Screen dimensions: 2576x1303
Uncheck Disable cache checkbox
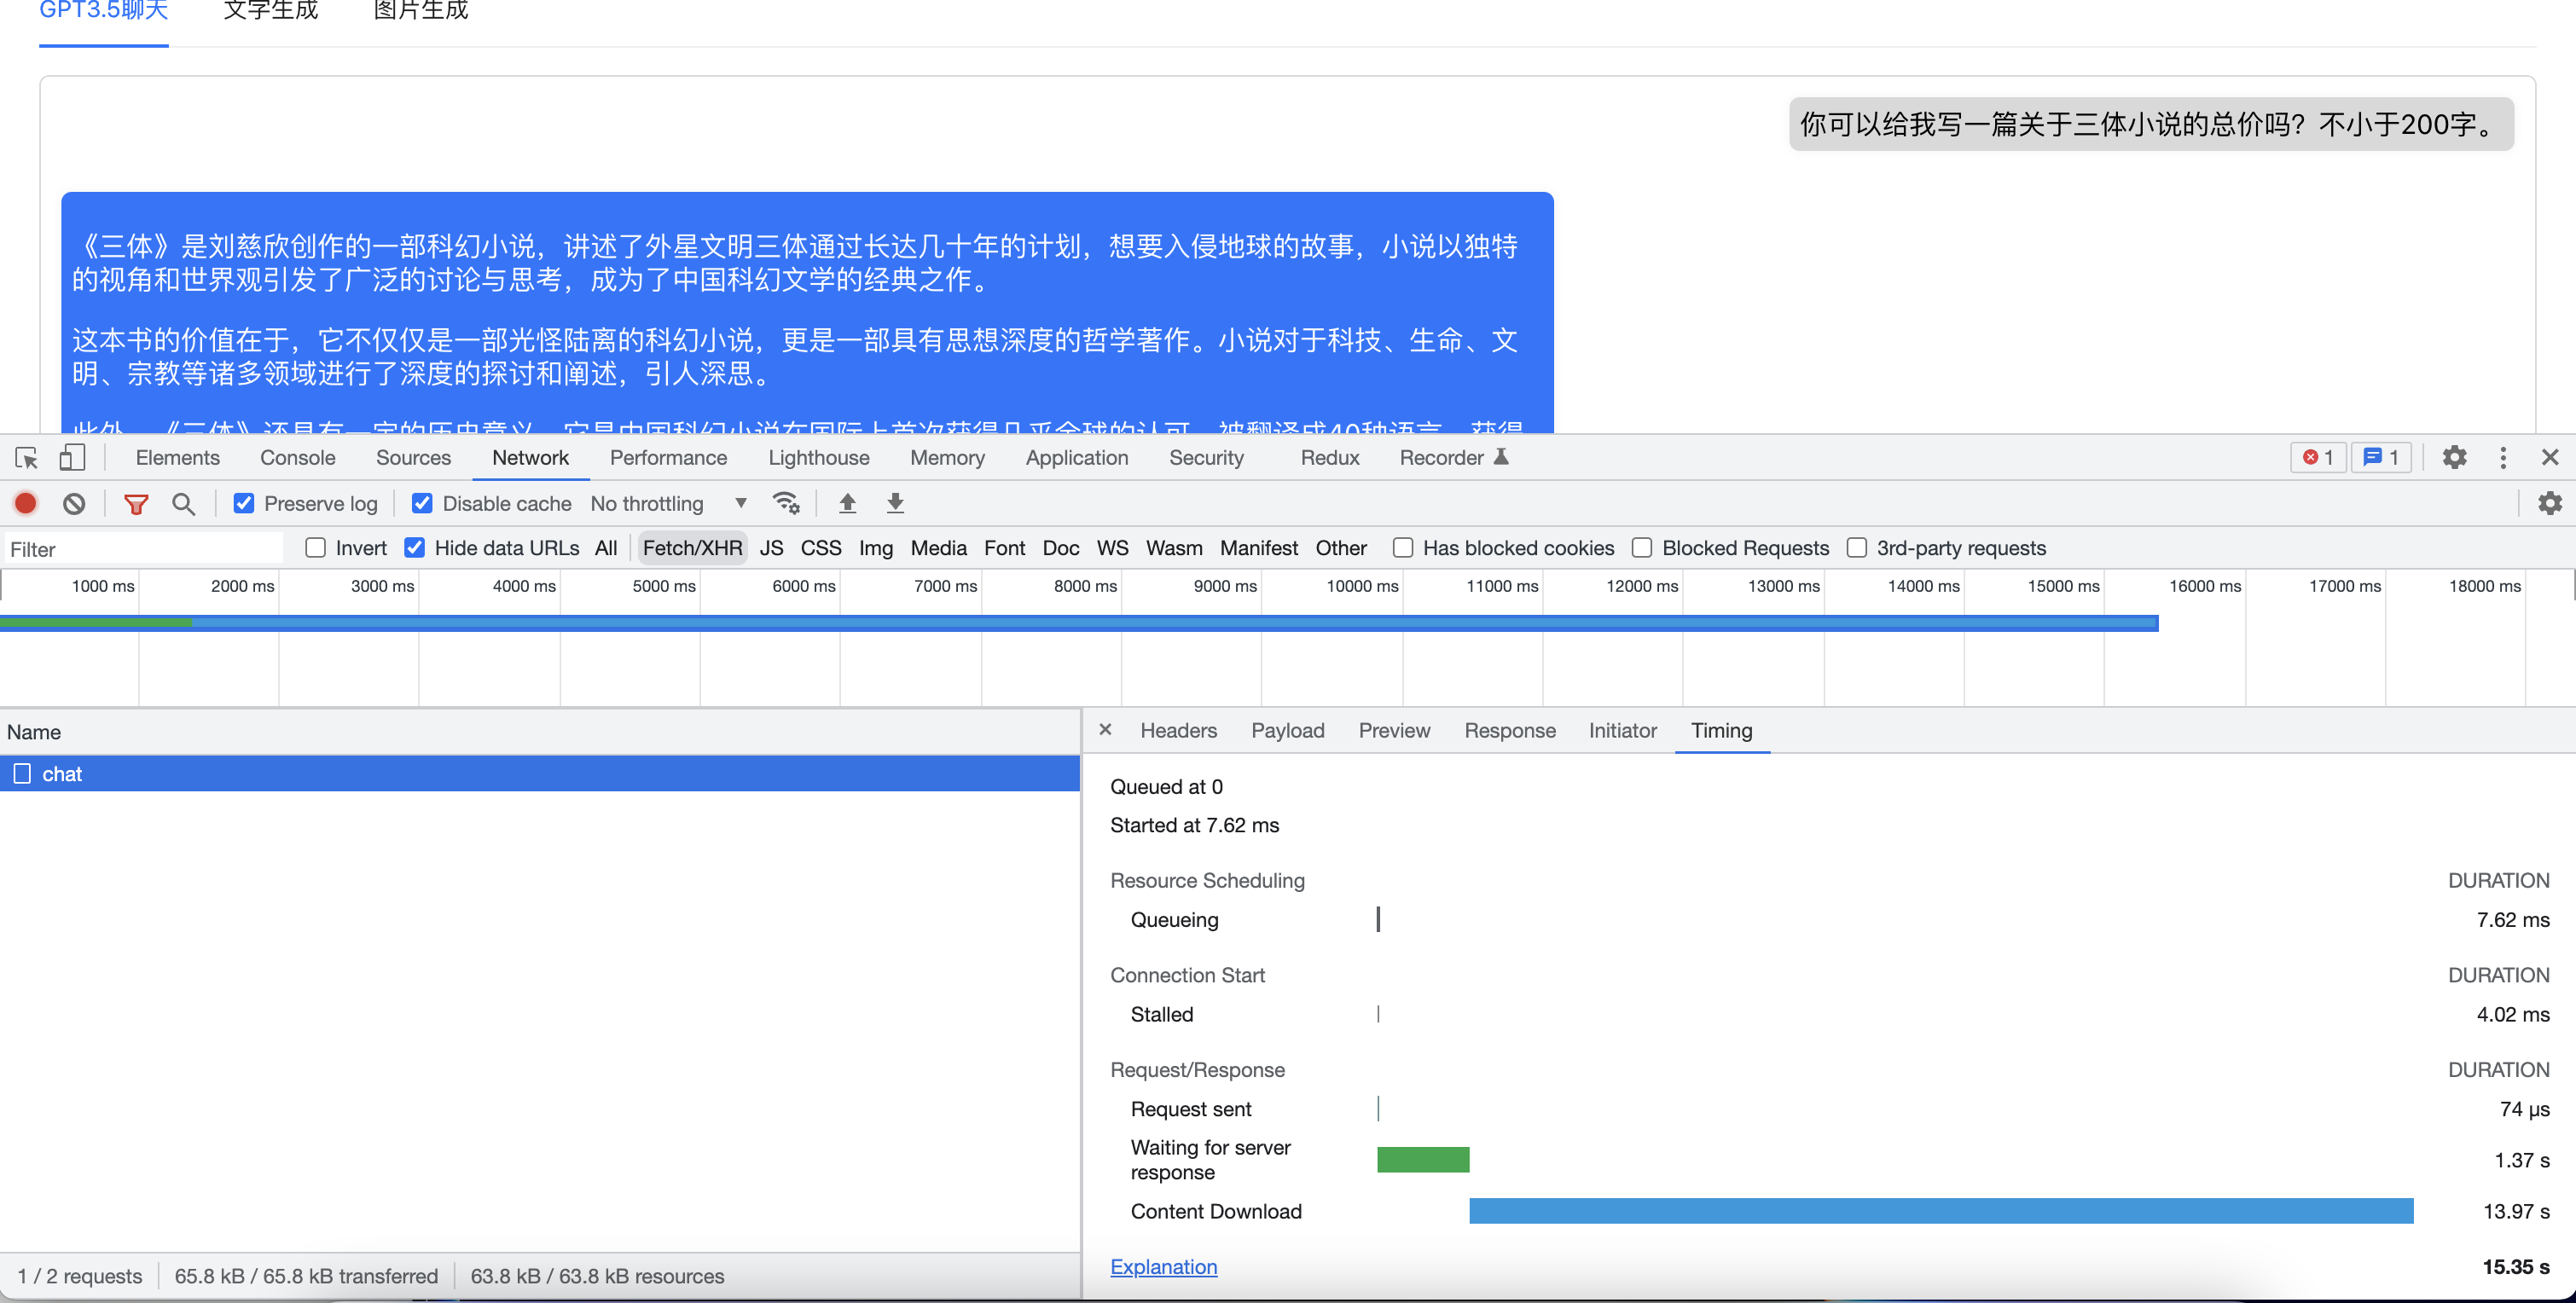[422, 503]
